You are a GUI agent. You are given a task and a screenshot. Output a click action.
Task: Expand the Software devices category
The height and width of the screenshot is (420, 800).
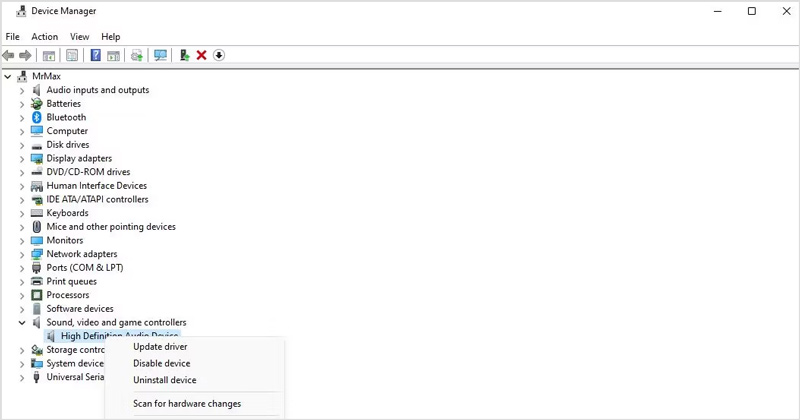(22, 309)
